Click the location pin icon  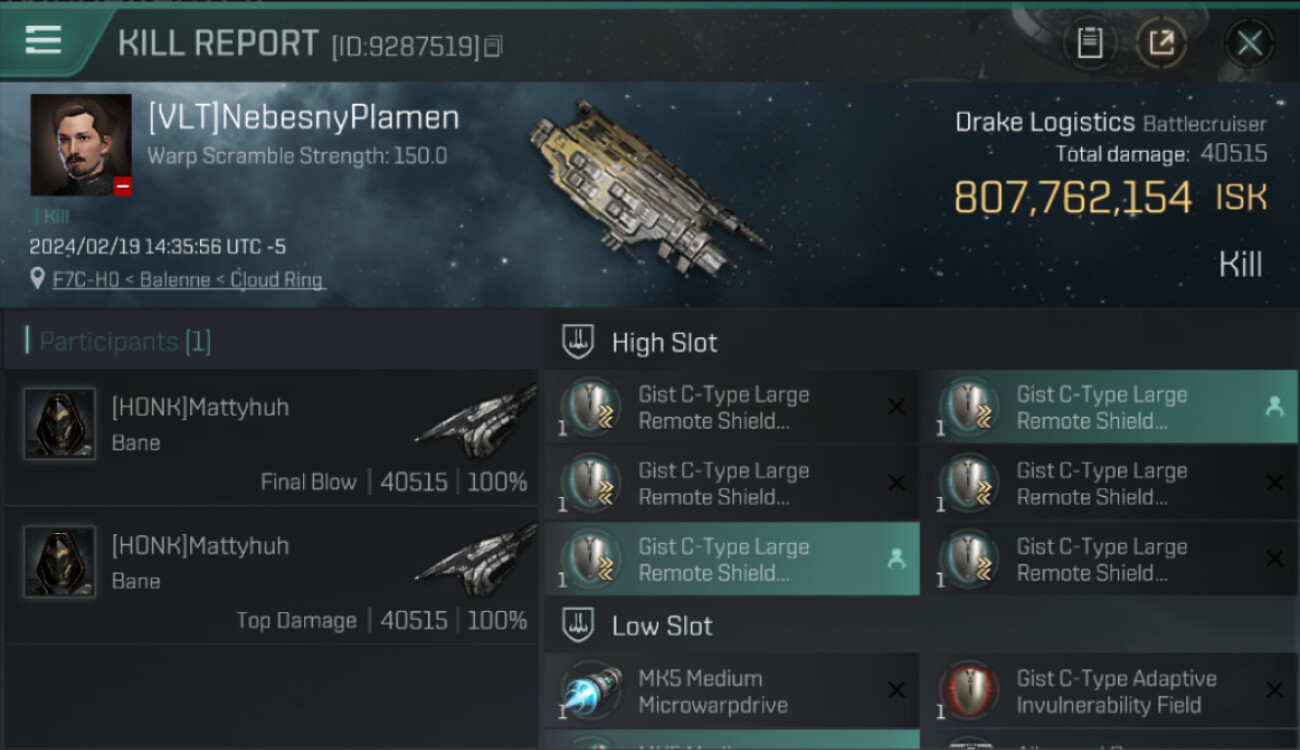(37, 278)
